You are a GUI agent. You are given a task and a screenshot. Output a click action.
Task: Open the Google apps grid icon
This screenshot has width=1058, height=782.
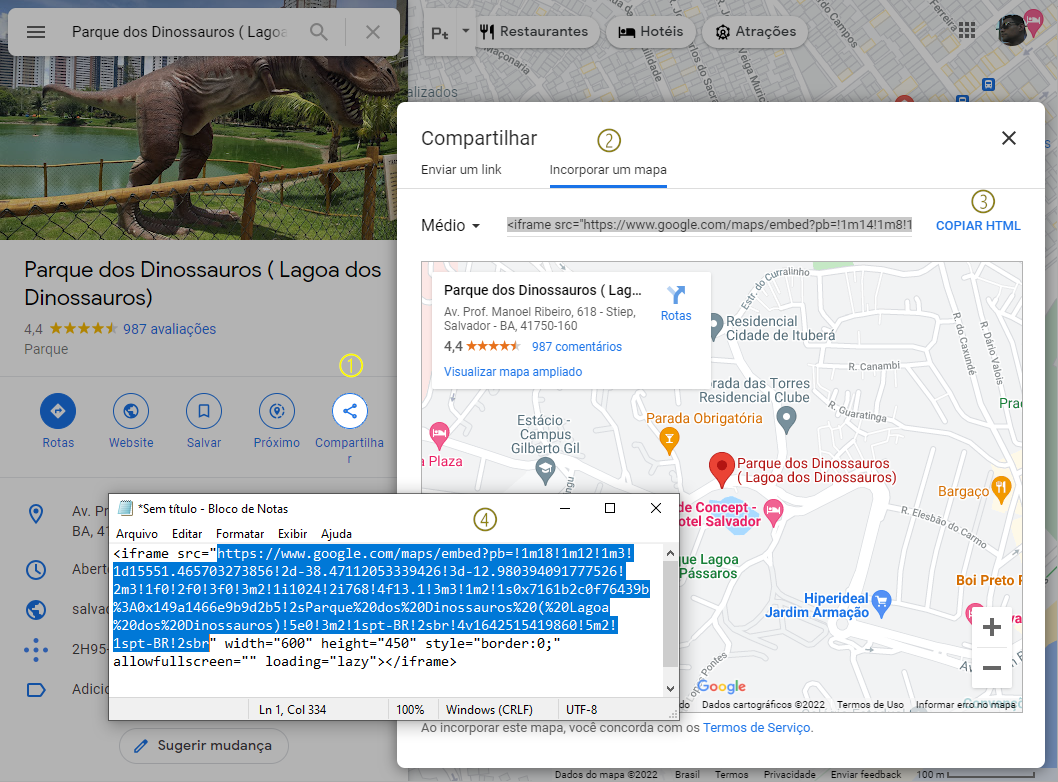(x=967, y=30)
